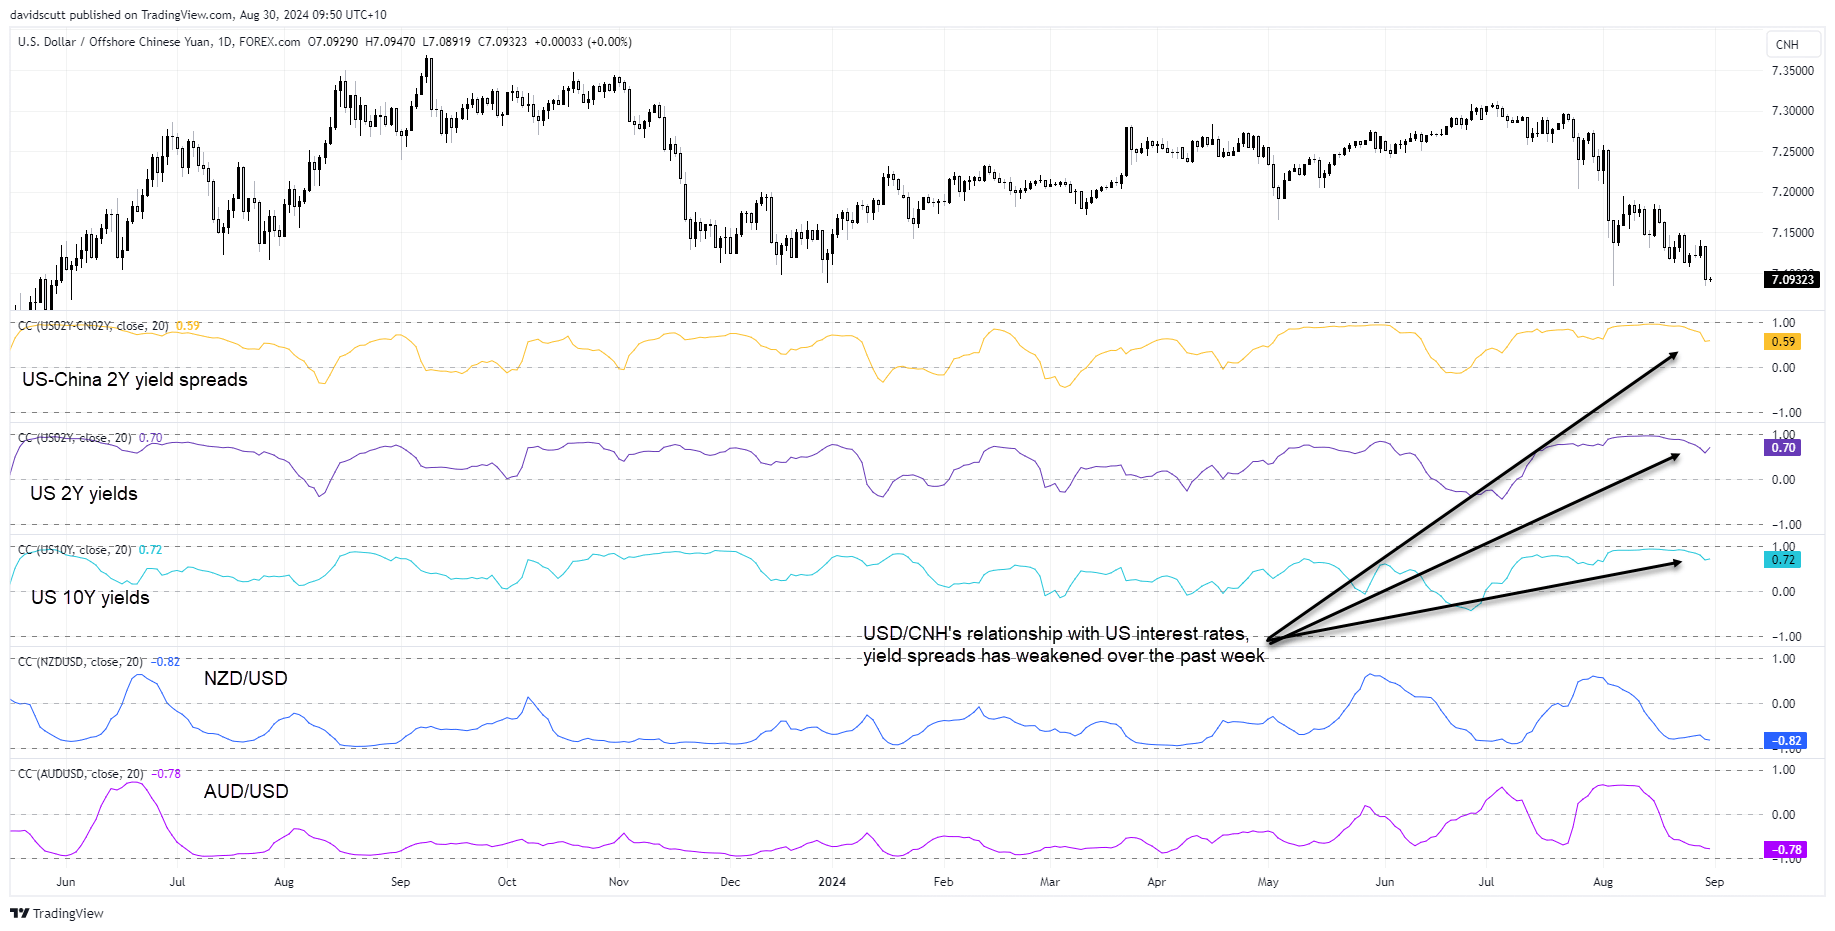Click the H7.09470 high value in header
This screenshot has height=931, width=1835.
tap(390, 42)
